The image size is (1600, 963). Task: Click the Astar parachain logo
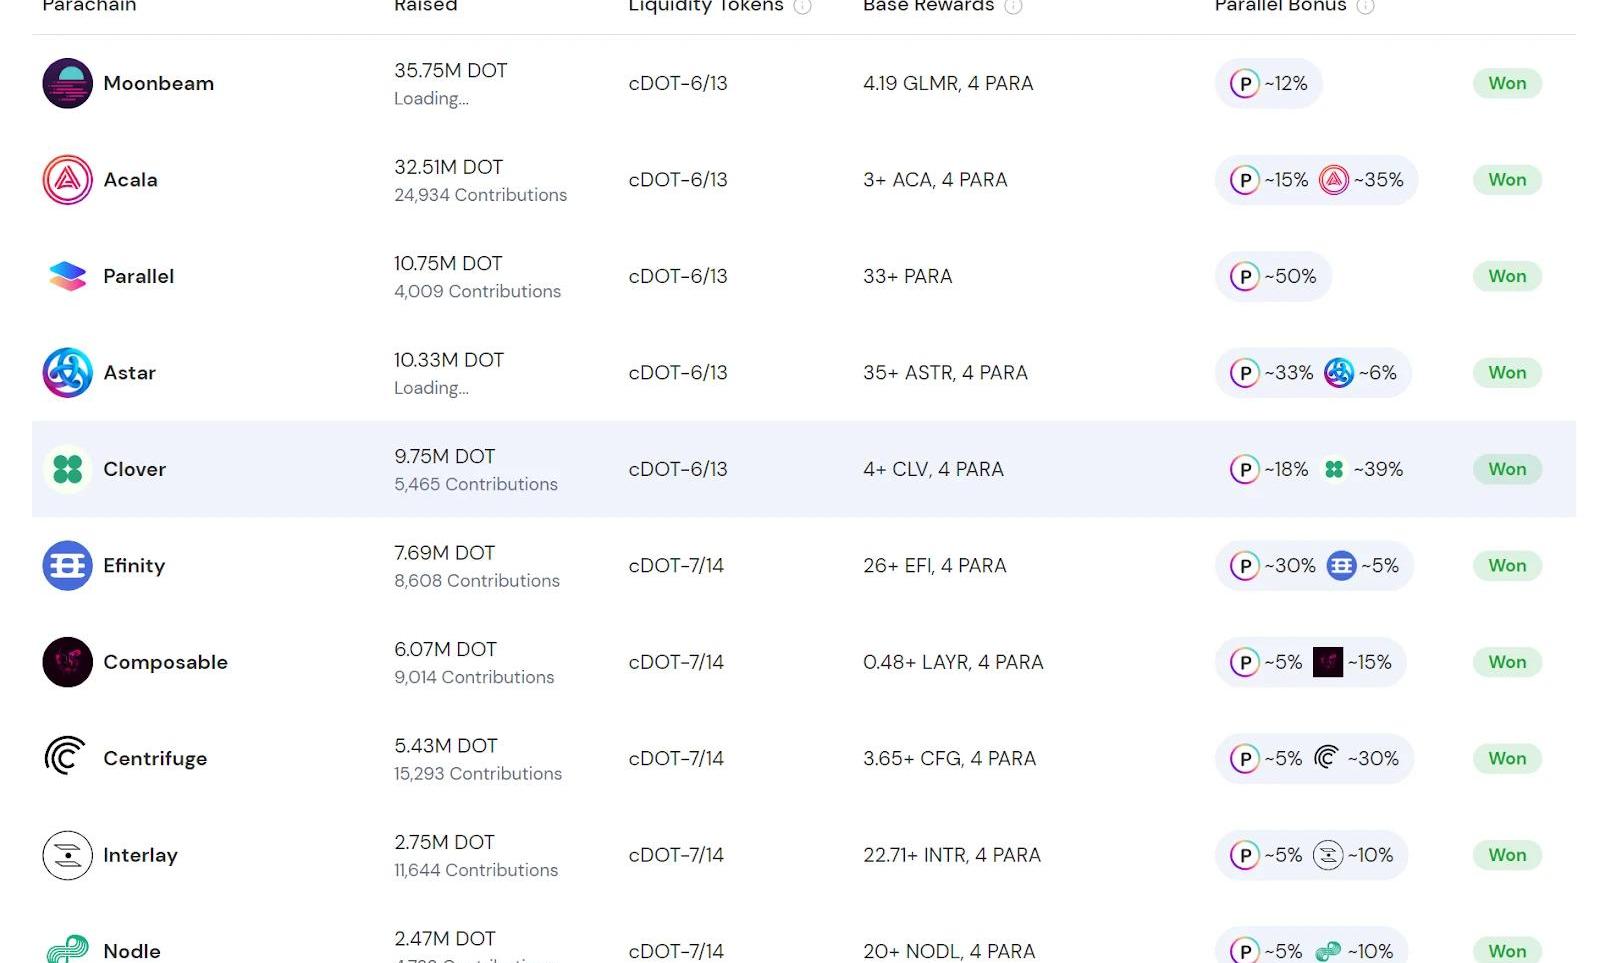(67, 372)
